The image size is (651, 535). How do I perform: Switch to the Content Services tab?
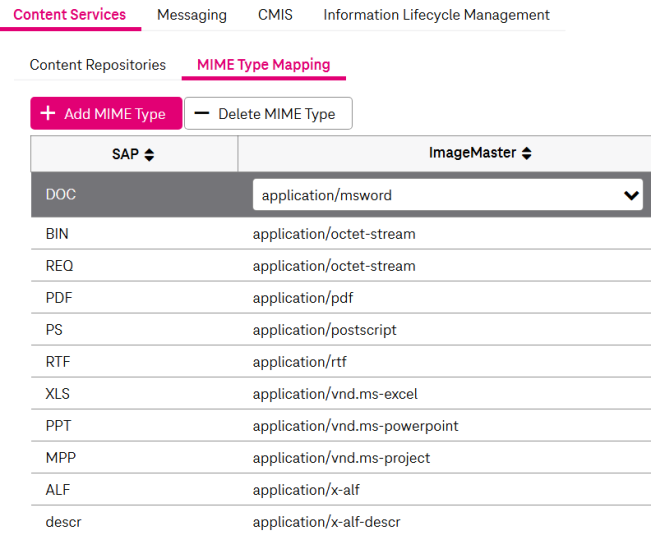(70, 15)
